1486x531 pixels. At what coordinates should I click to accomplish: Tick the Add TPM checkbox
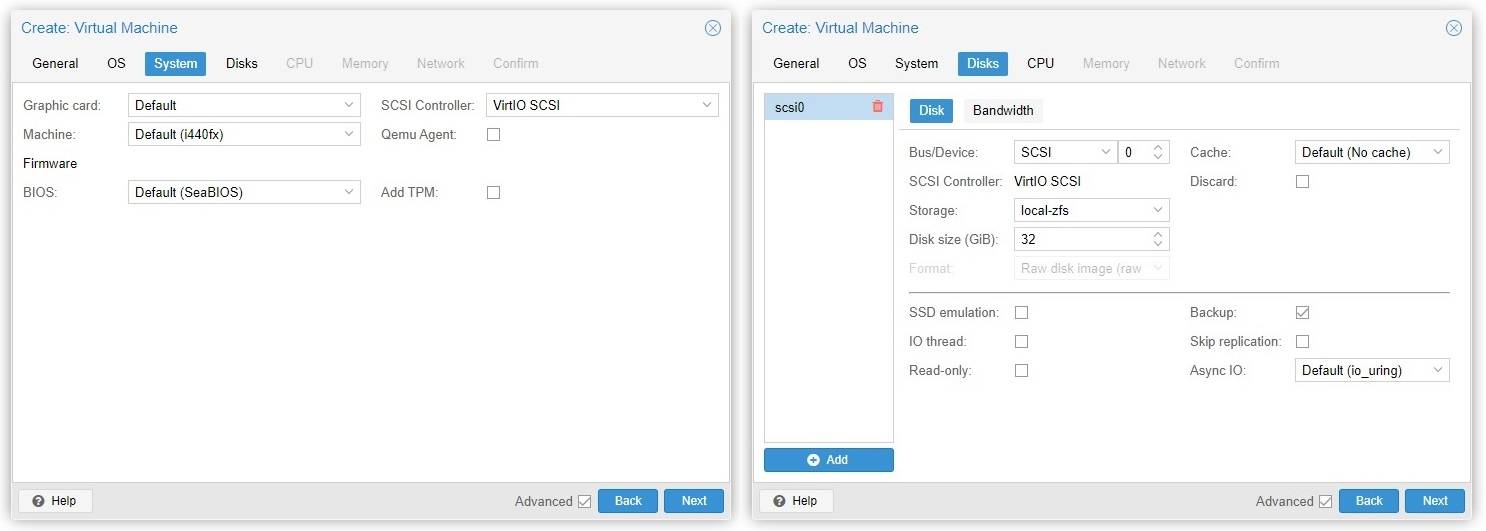(493, 192)
